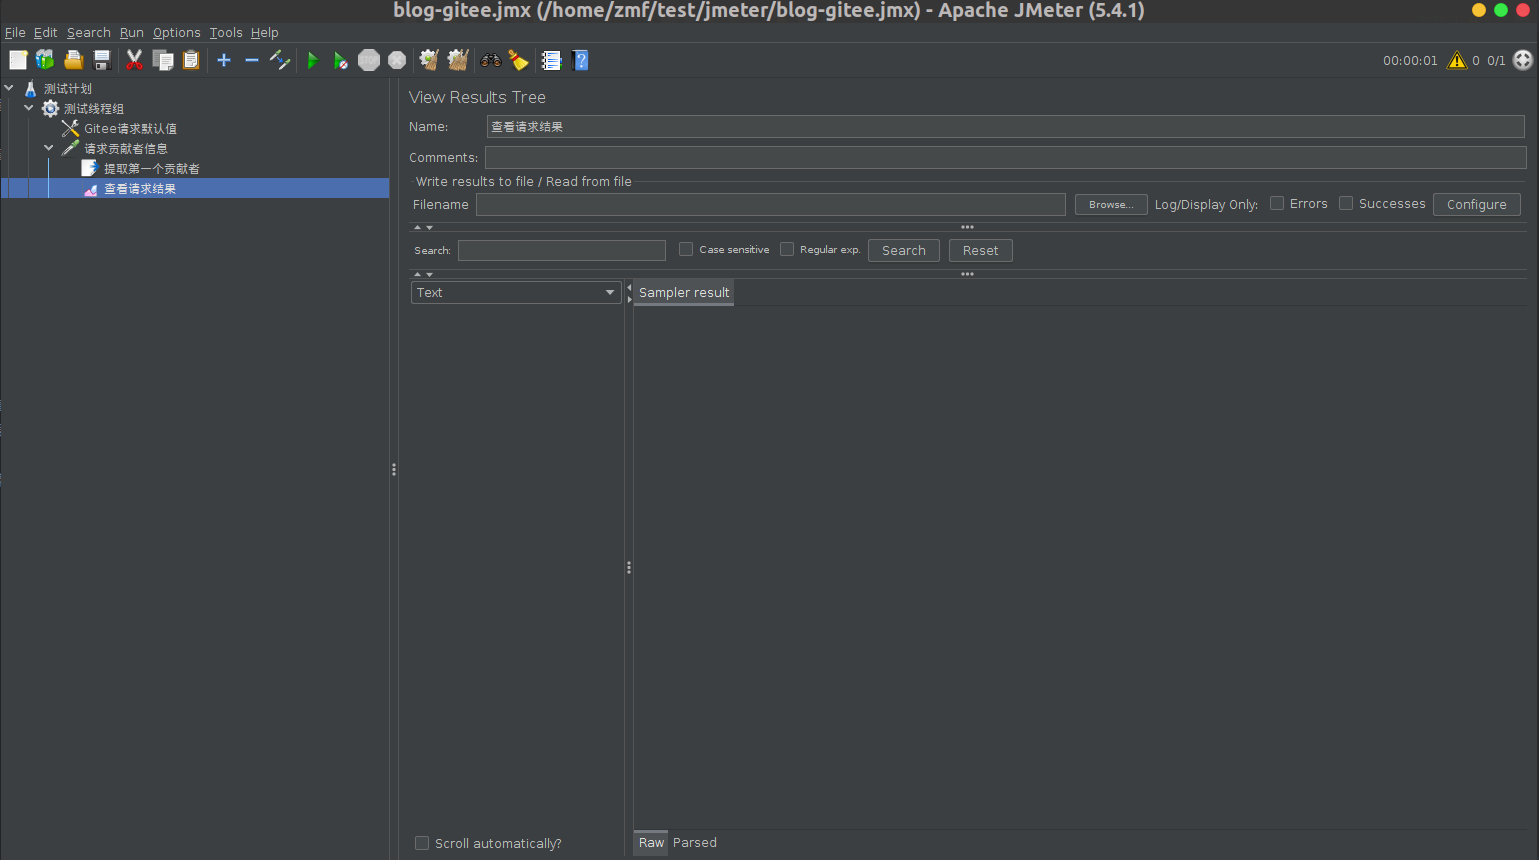Start test with no pauses icon
The image size is (1539, 860).
click(x=340, y=60)
